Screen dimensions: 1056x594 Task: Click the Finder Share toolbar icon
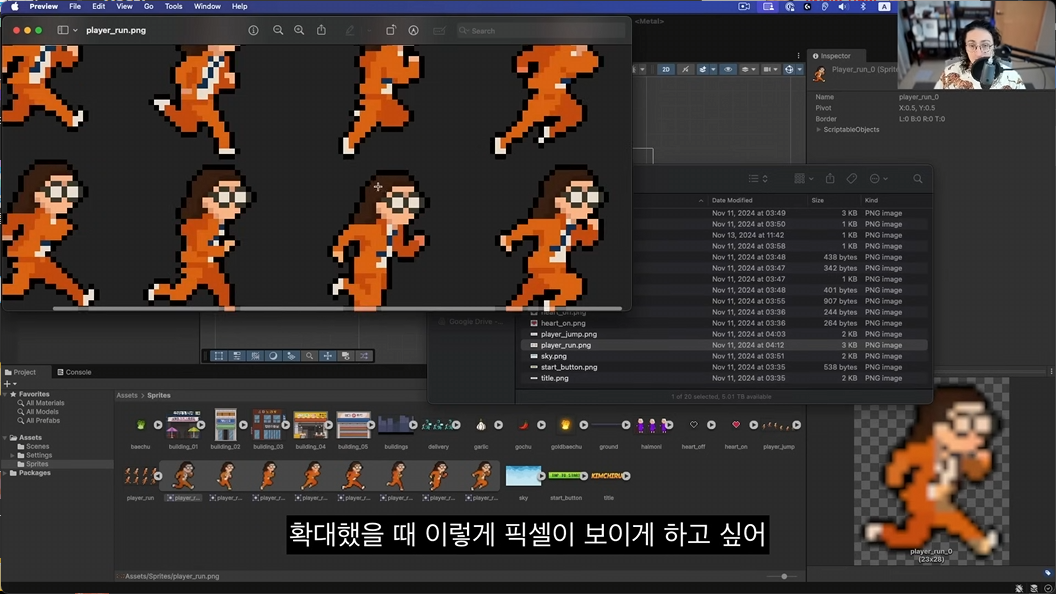click(830, 178)
